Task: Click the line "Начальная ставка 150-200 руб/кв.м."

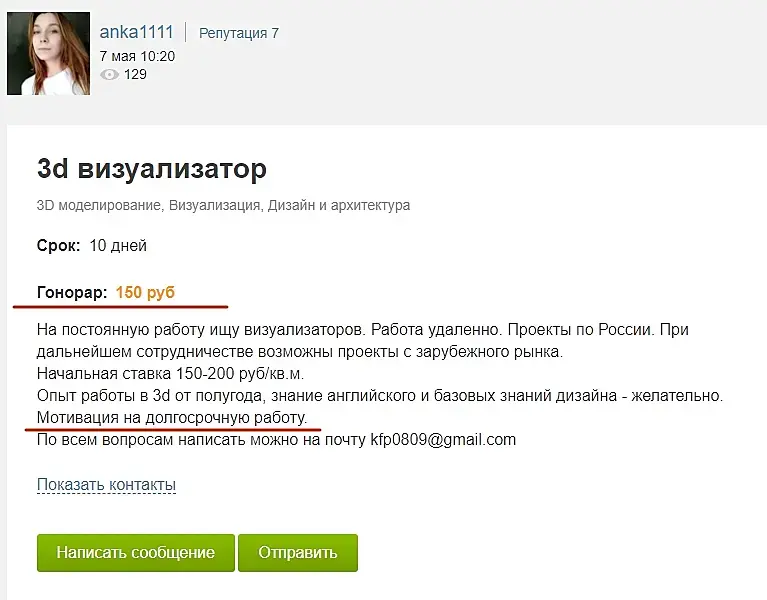Action: point(170,373)
